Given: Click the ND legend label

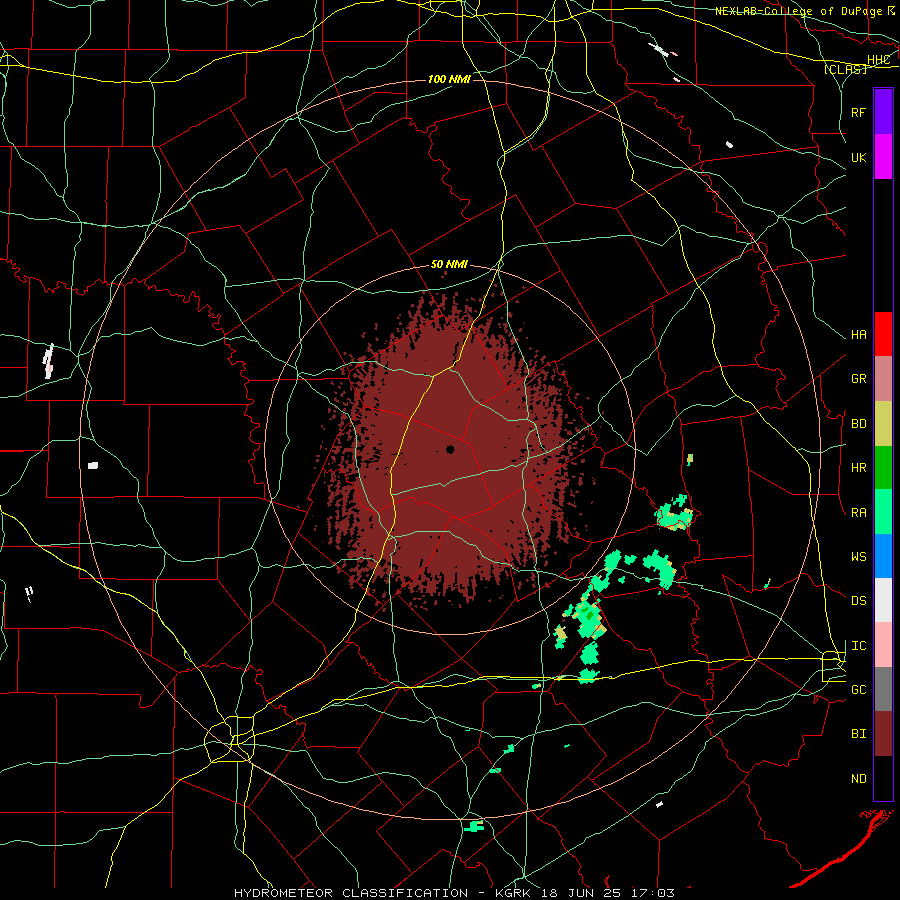Looking at the screenshot, I should coord(858,779).
